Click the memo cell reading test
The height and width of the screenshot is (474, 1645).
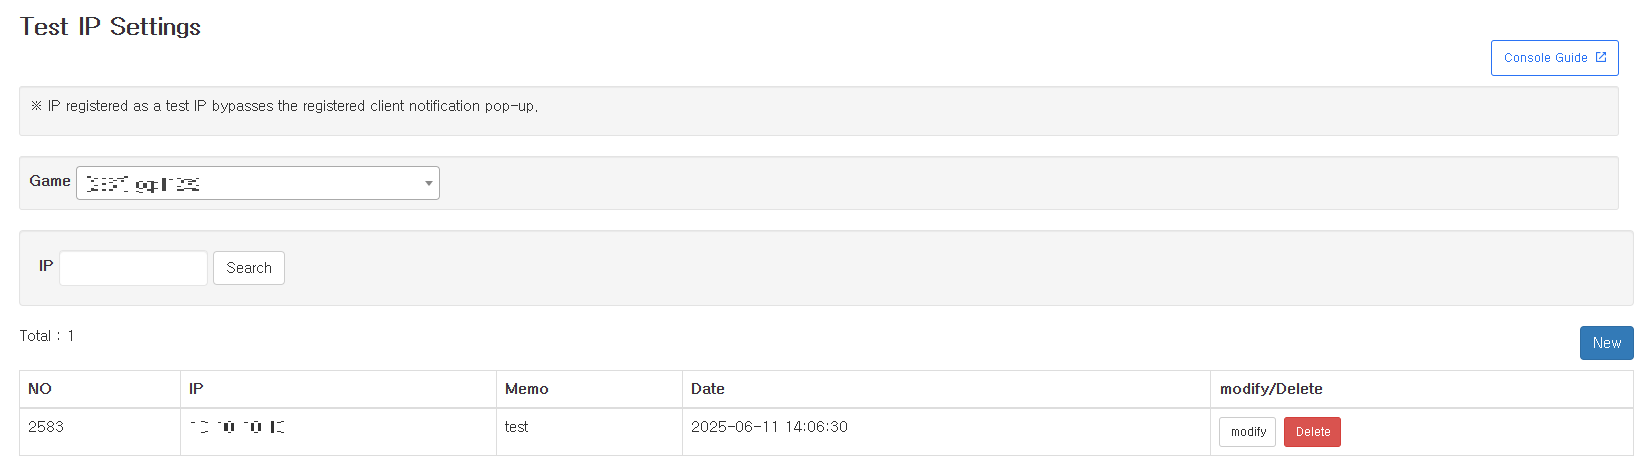pos(516,427)
